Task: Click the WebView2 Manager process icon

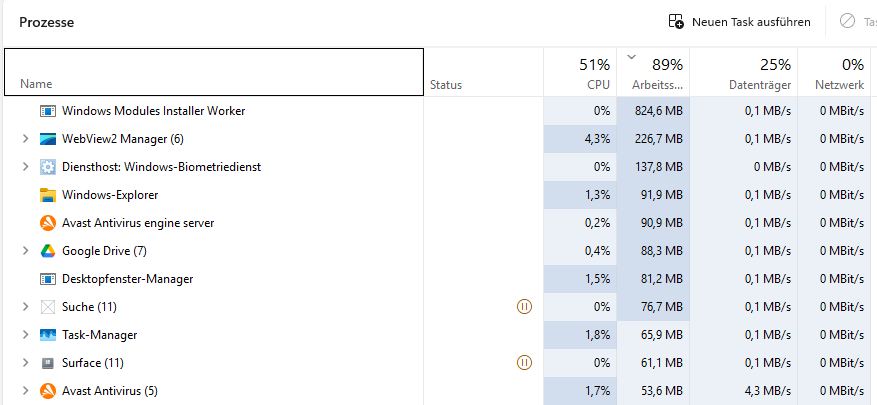Action: click(48, 139)
